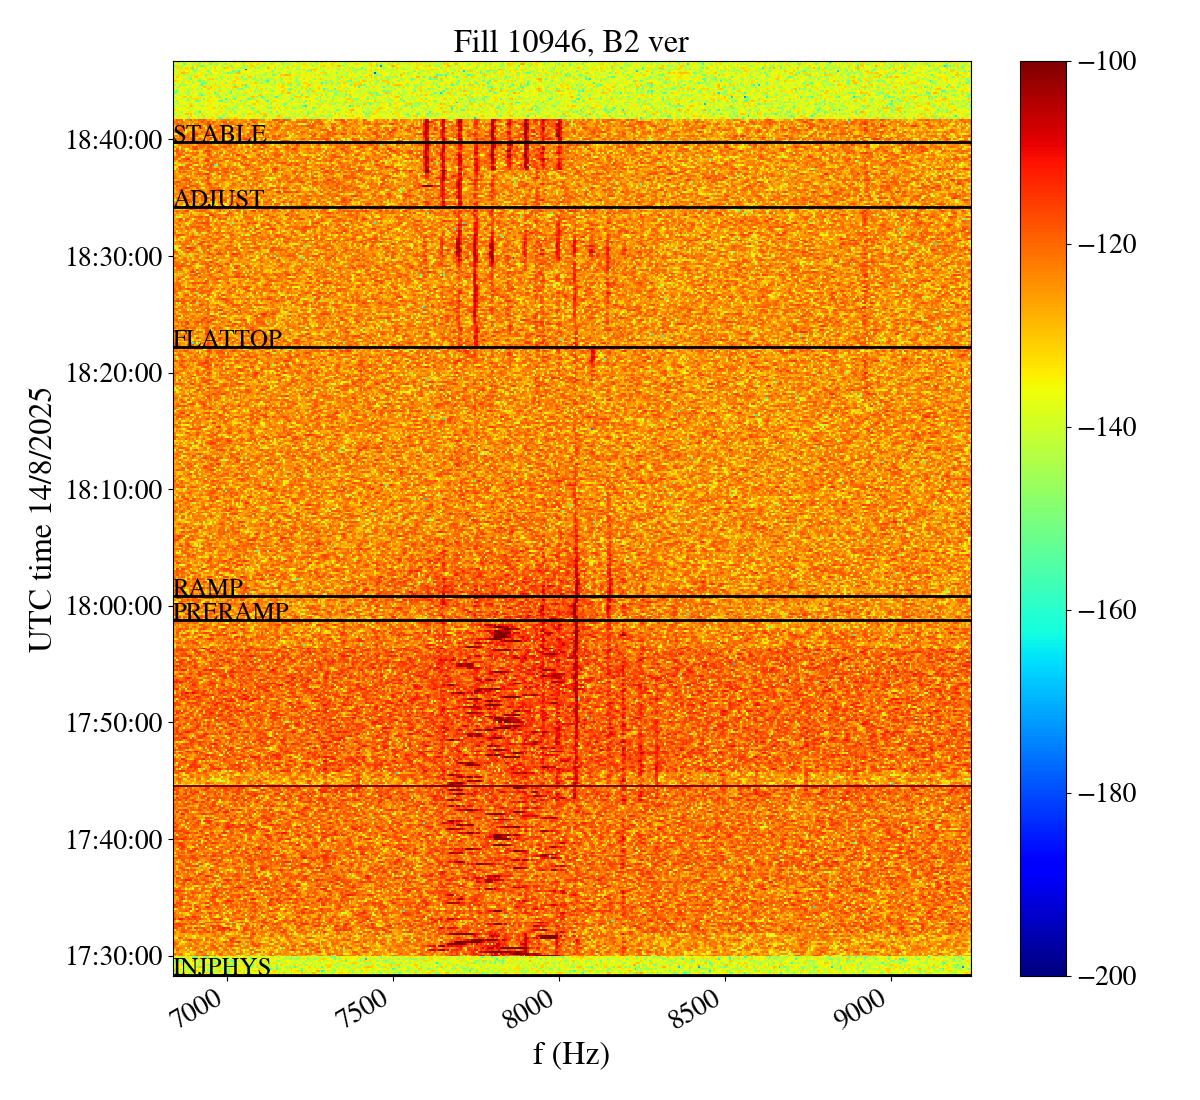Select the RAMP mode label

[208, 588]
